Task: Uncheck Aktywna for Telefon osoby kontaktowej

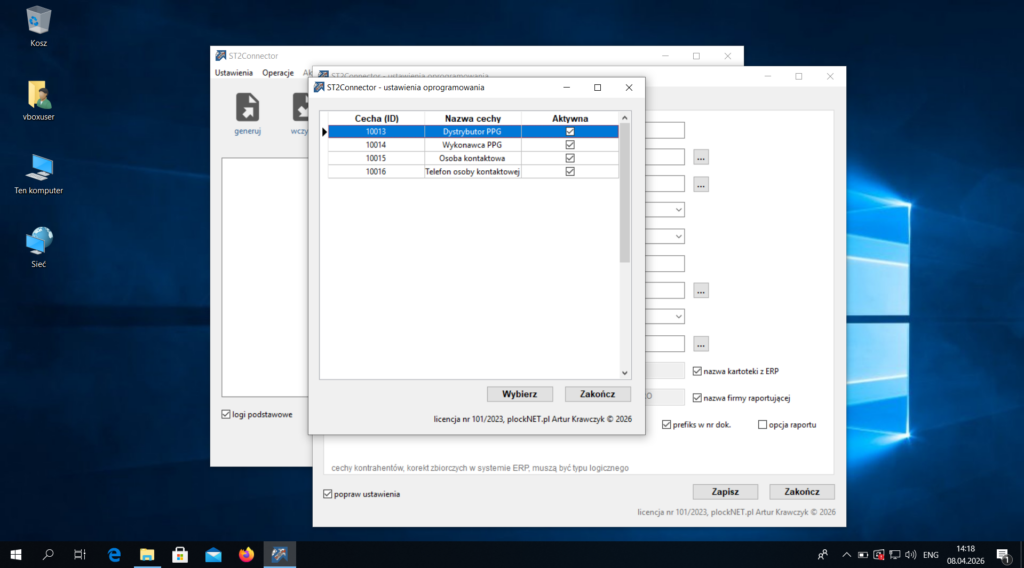Action: coord(570,172)
